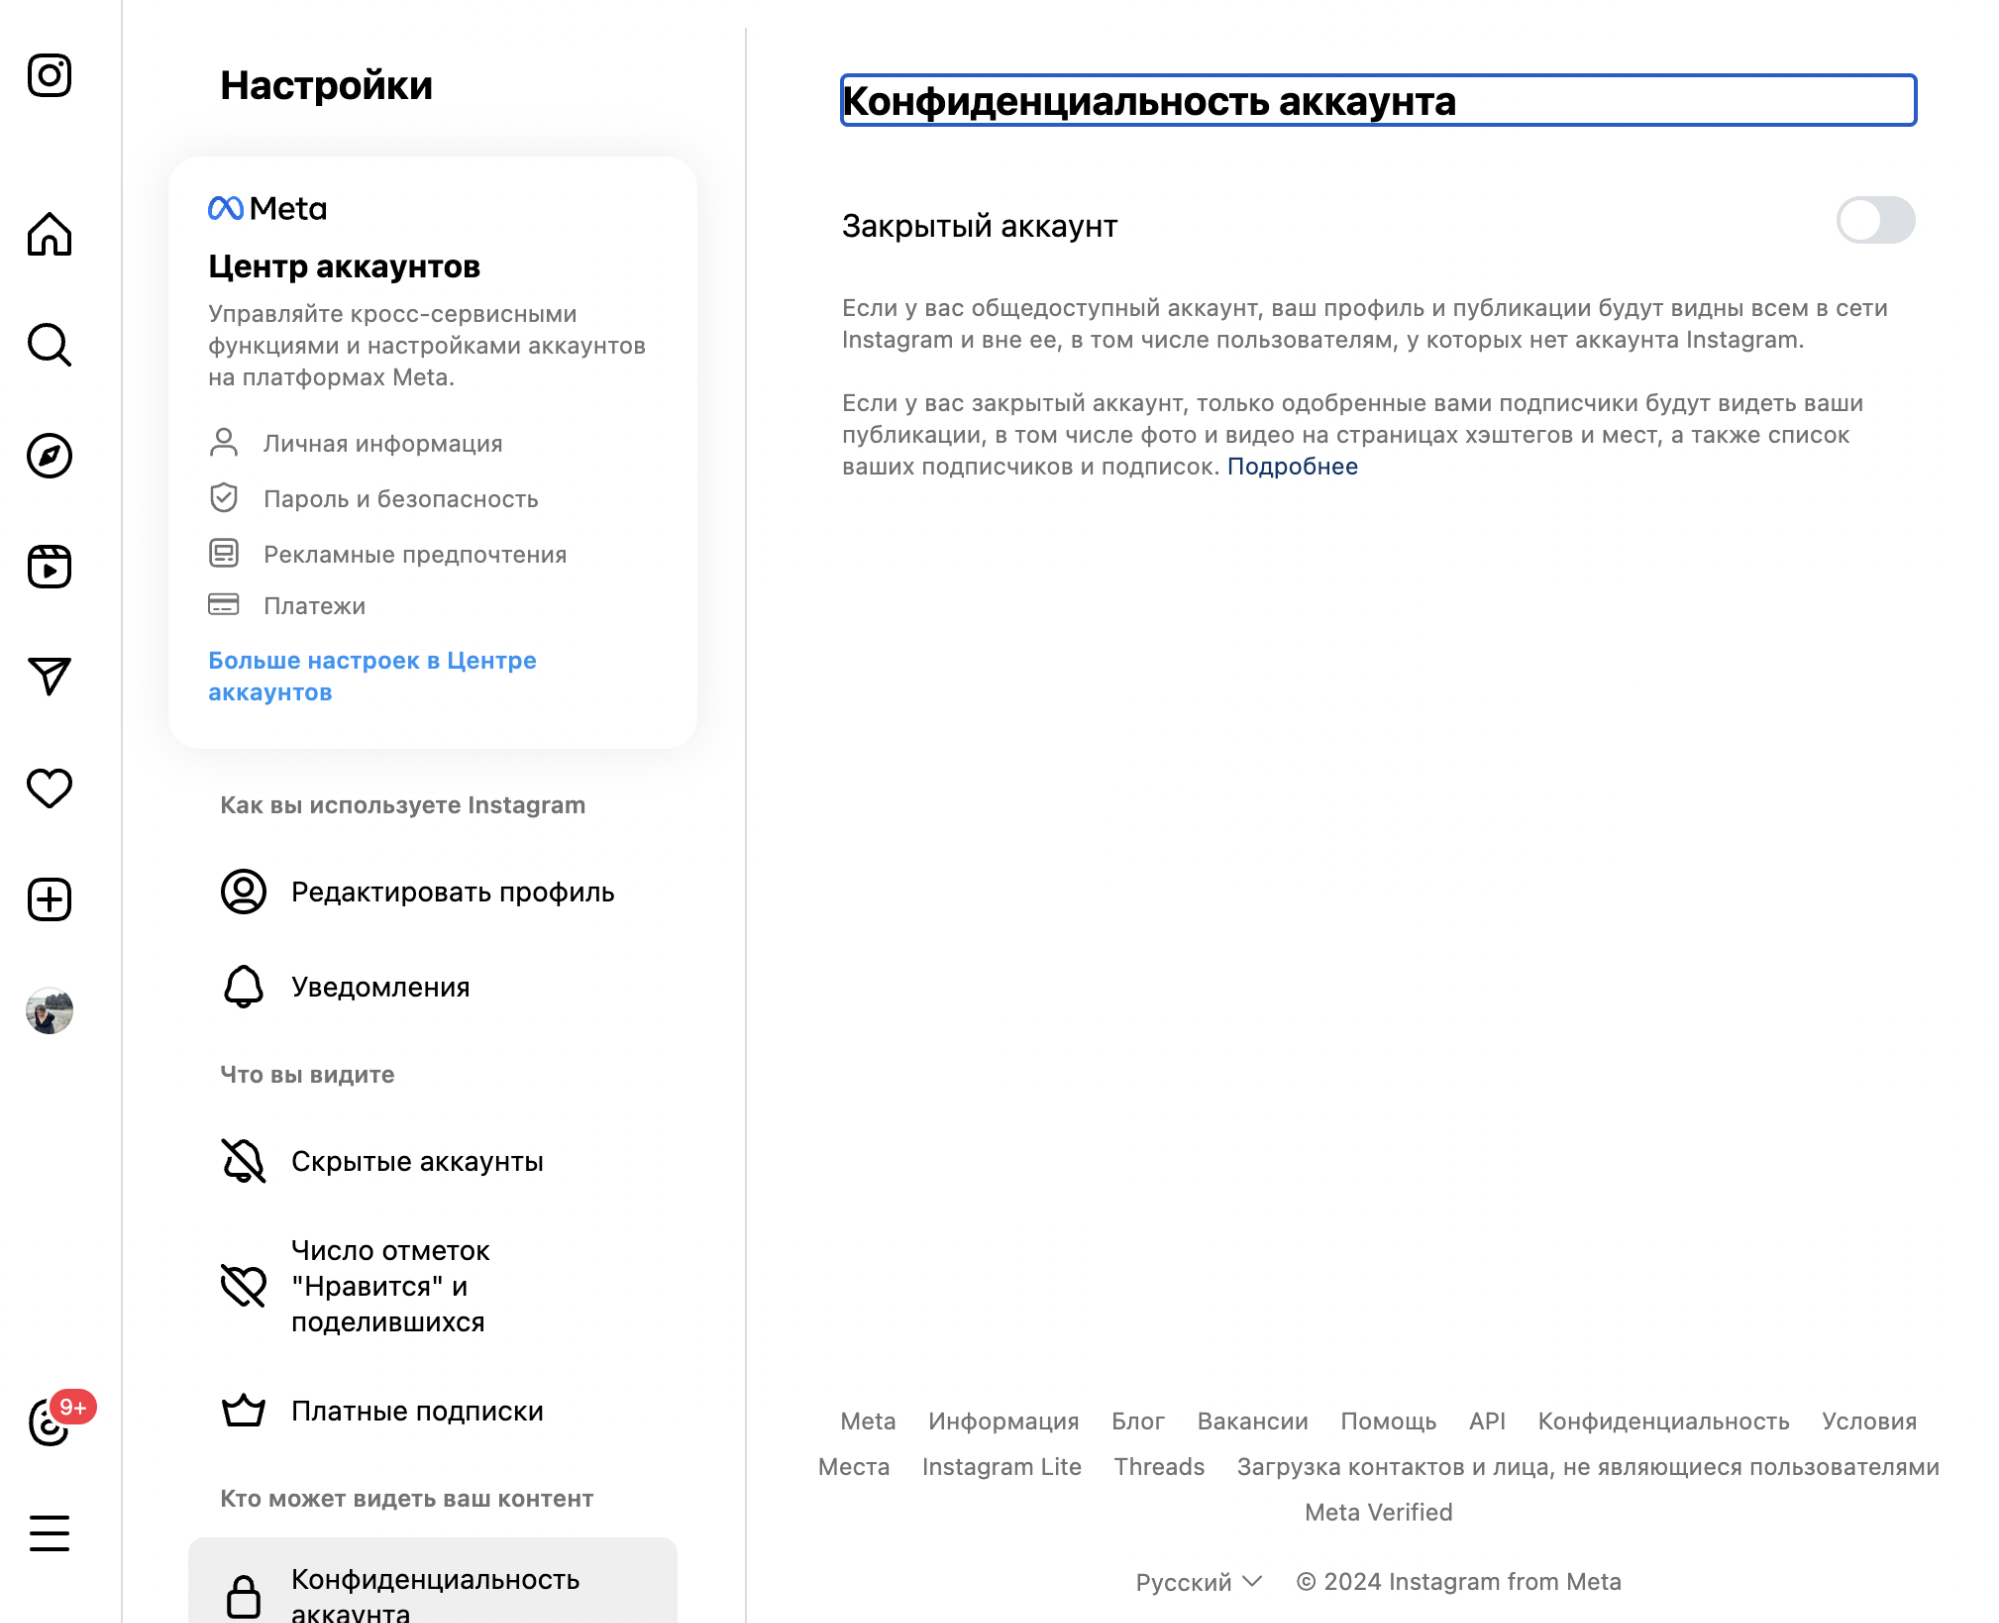The image size is (1999, 1623).
Task: Toggle the Закрытый аккаунт switch
Action: [1874, 221]
